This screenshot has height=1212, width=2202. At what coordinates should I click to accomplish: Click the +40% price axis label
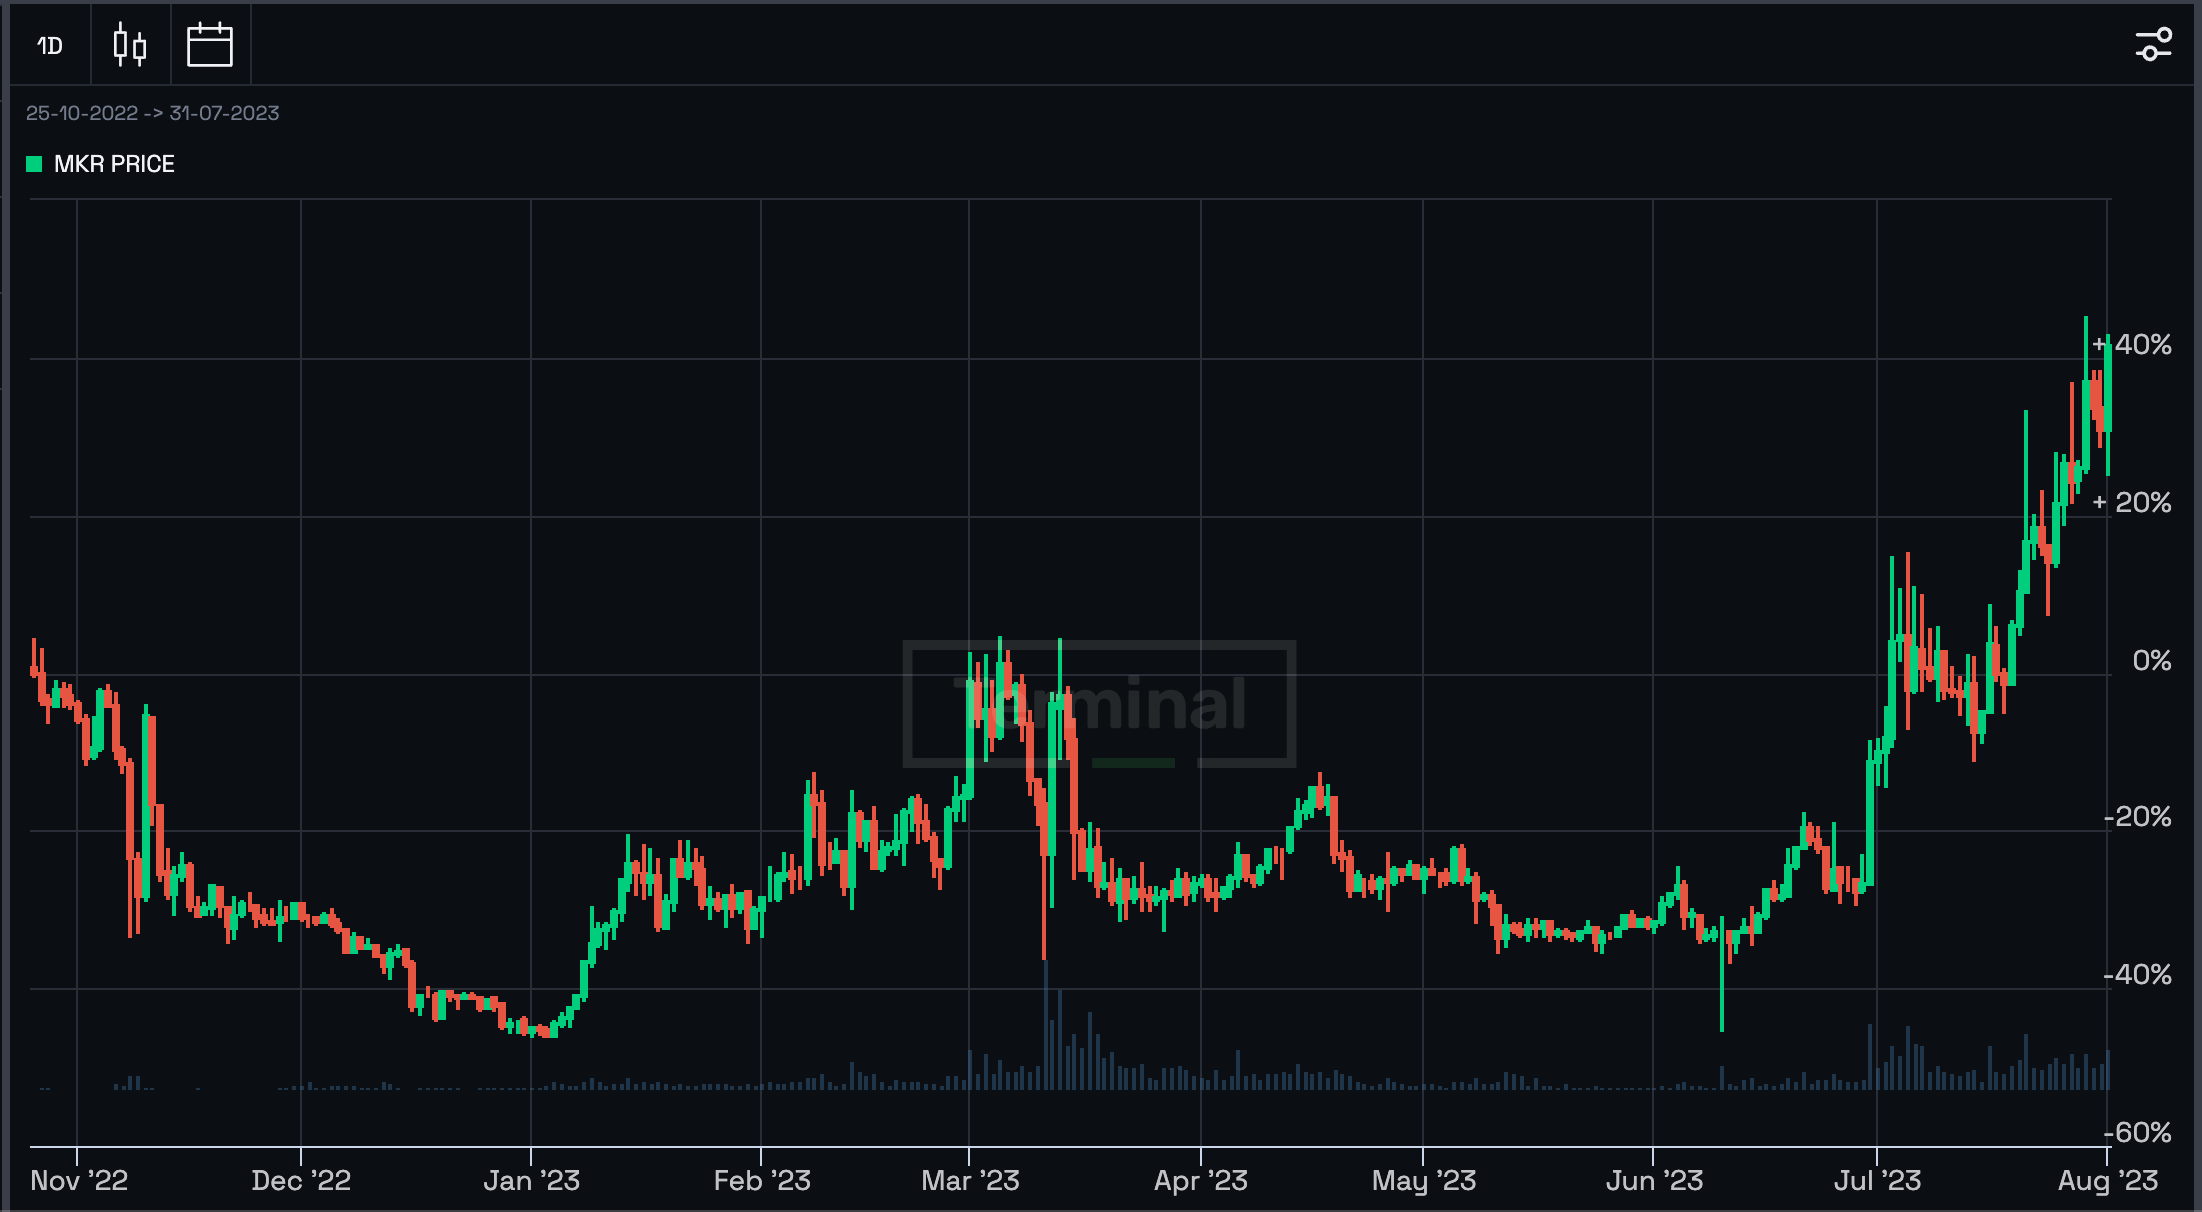[x=2132, y=345]
